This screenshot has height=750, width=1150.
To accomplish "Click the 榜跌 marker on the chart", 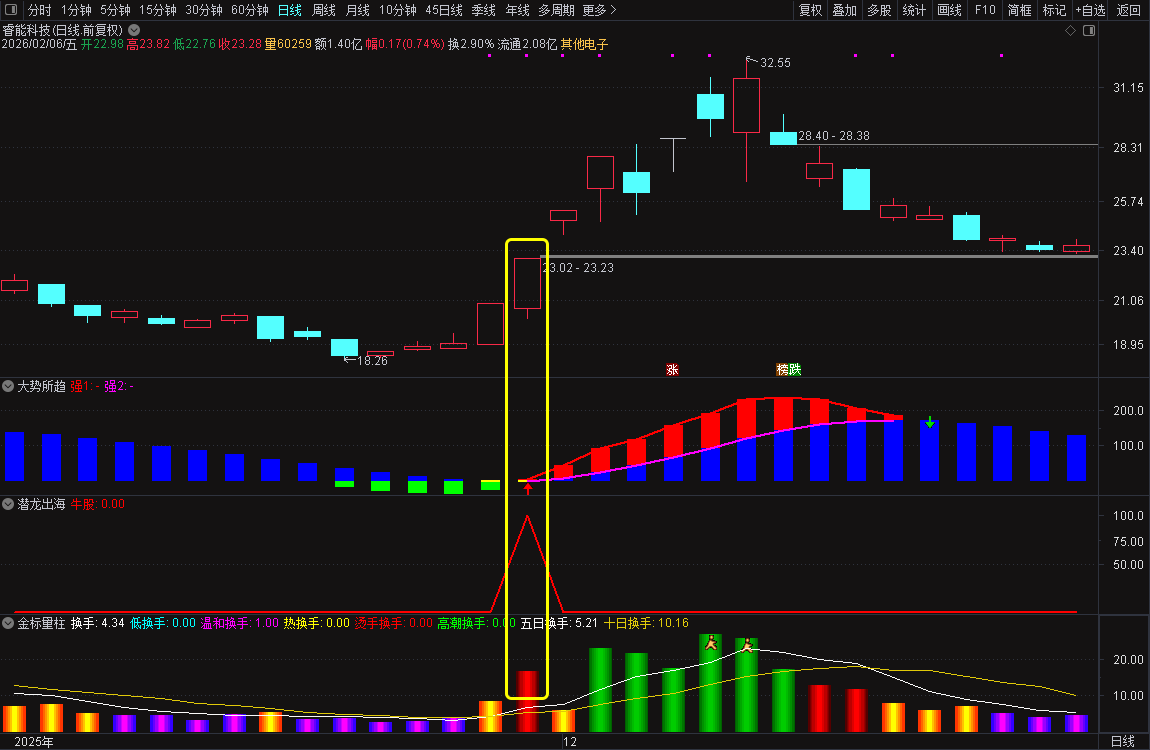I will pyautogui.click(x=788, y=370).
